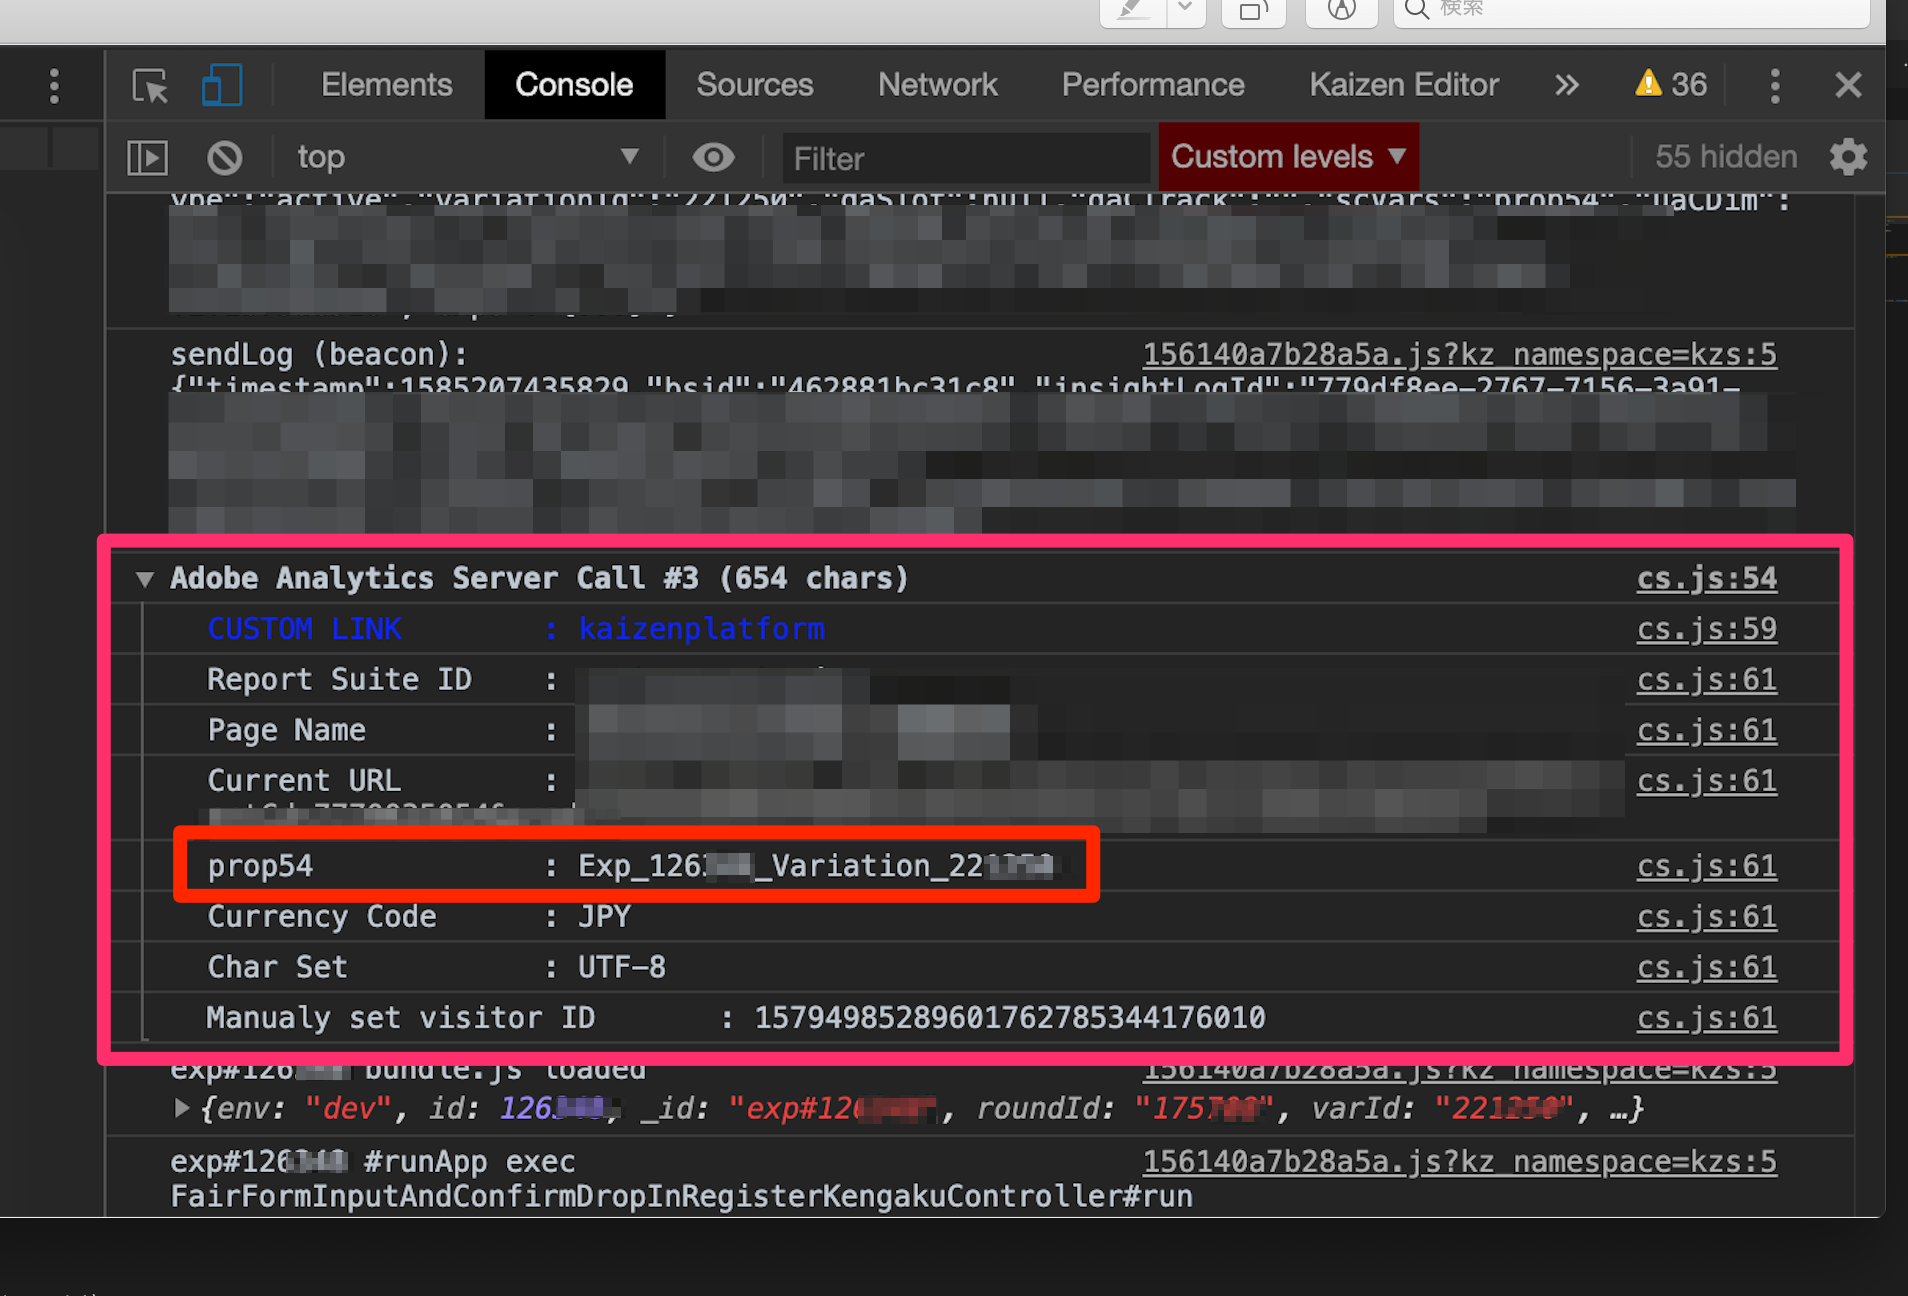Click the FairFormInputAndConfirmDropInRegisterKengakuController#run text
Screen dimensions: 1908x1296
tap(681, 1196)
